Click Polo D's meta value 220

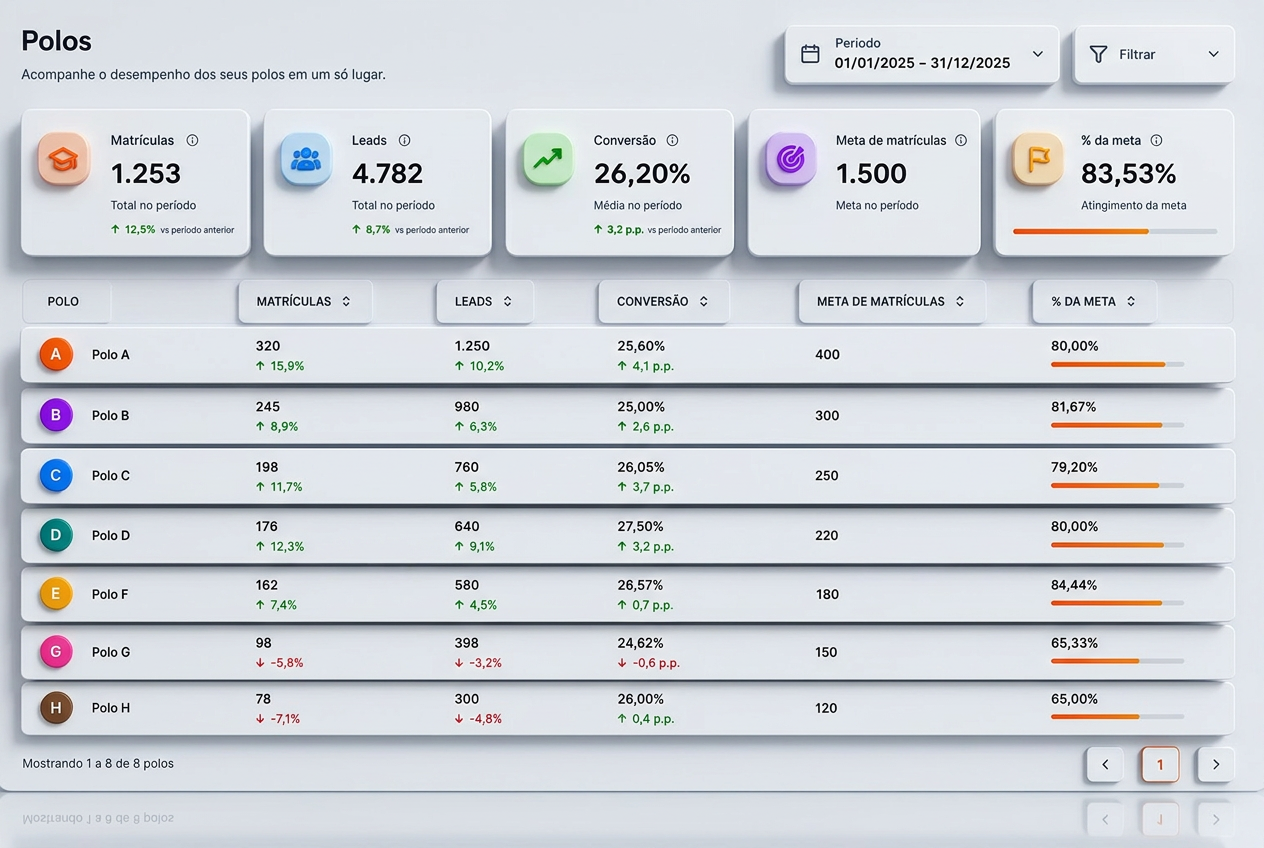tap(827, 535)
